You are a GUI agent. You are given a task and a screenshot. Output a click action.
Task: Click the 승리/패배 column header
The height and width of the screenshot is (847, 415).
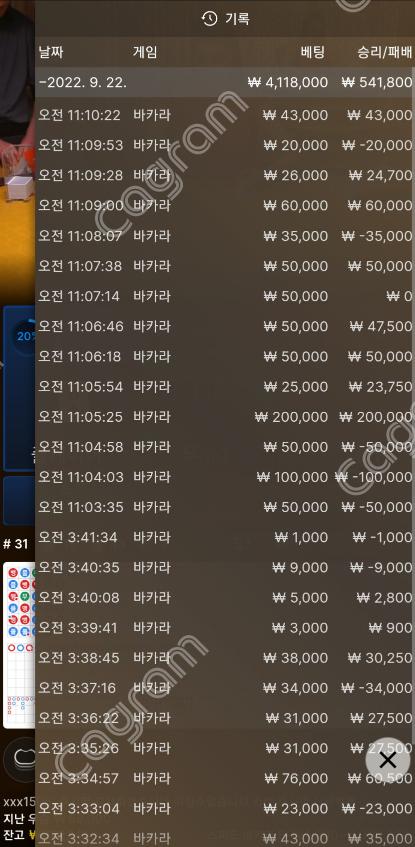pyautogui.click(x=385, y=53)
